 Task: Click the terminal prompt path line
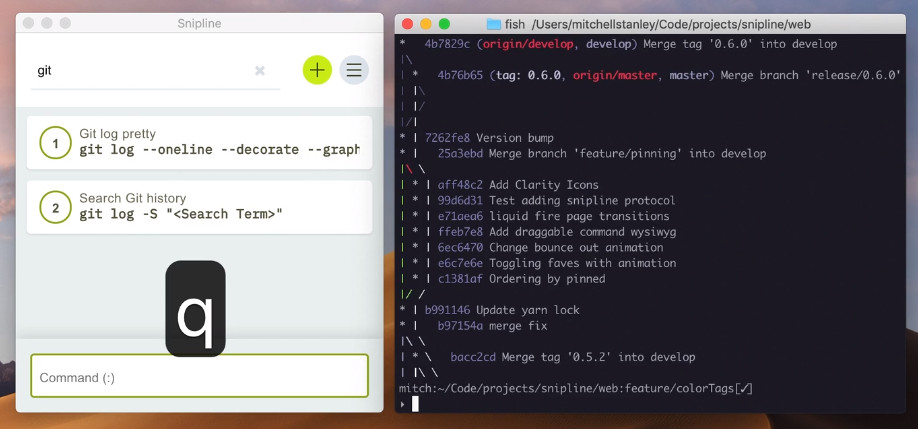click(575, 388)
